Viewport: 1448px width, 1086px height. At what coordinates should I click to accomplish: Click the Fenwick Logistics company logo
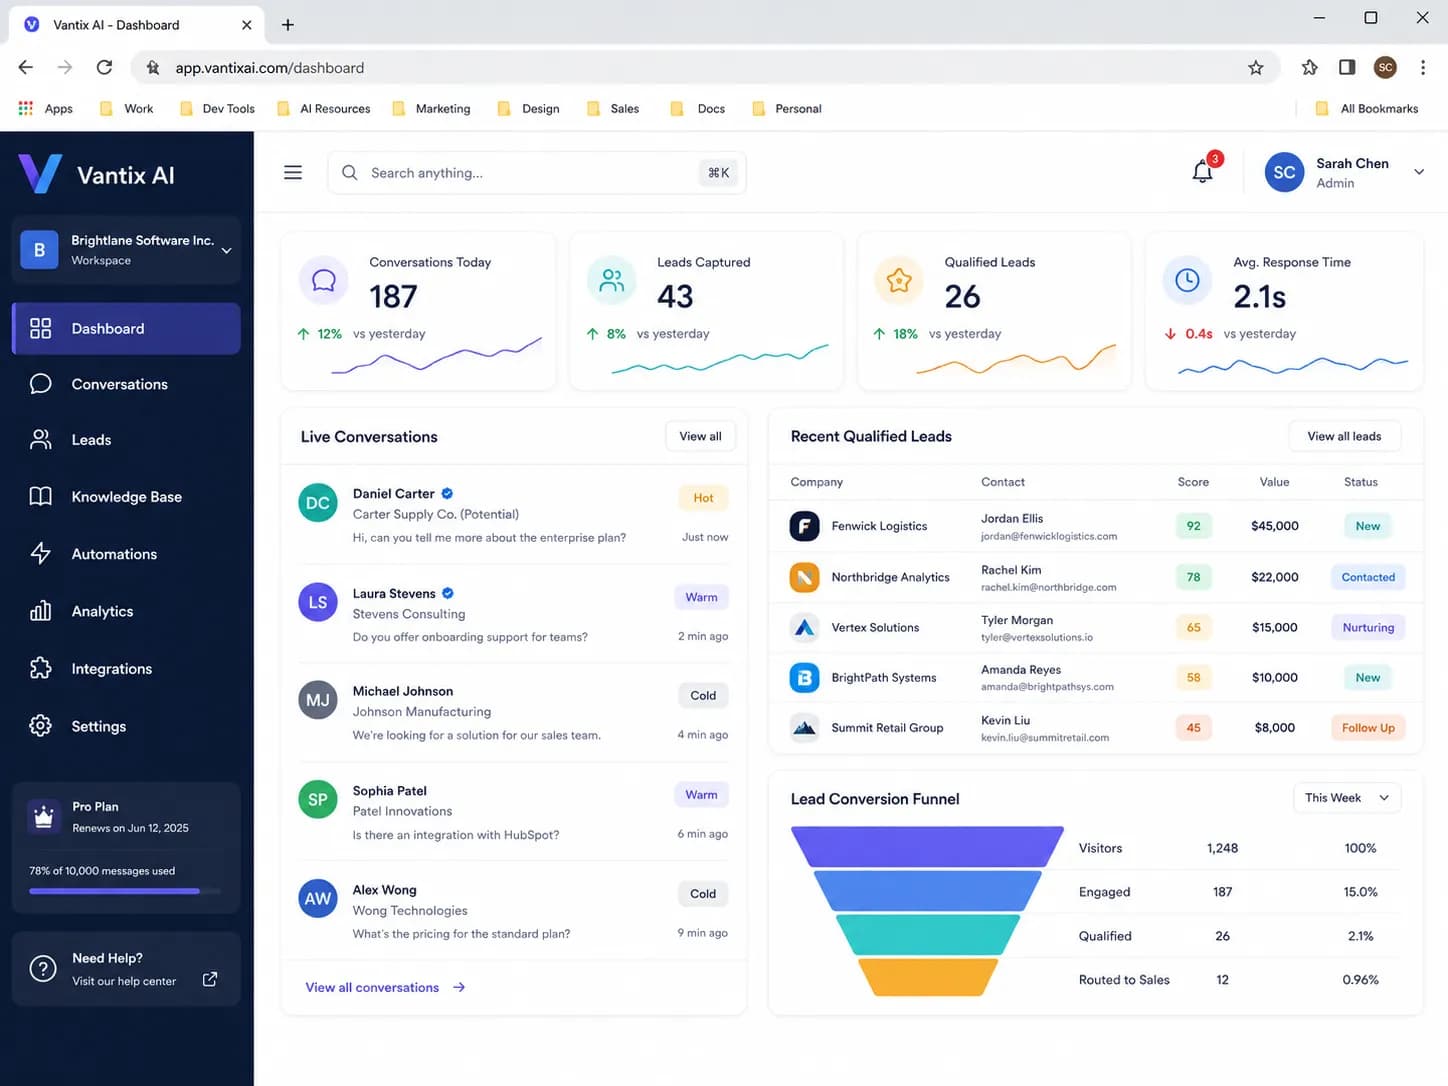coord(804,526)
